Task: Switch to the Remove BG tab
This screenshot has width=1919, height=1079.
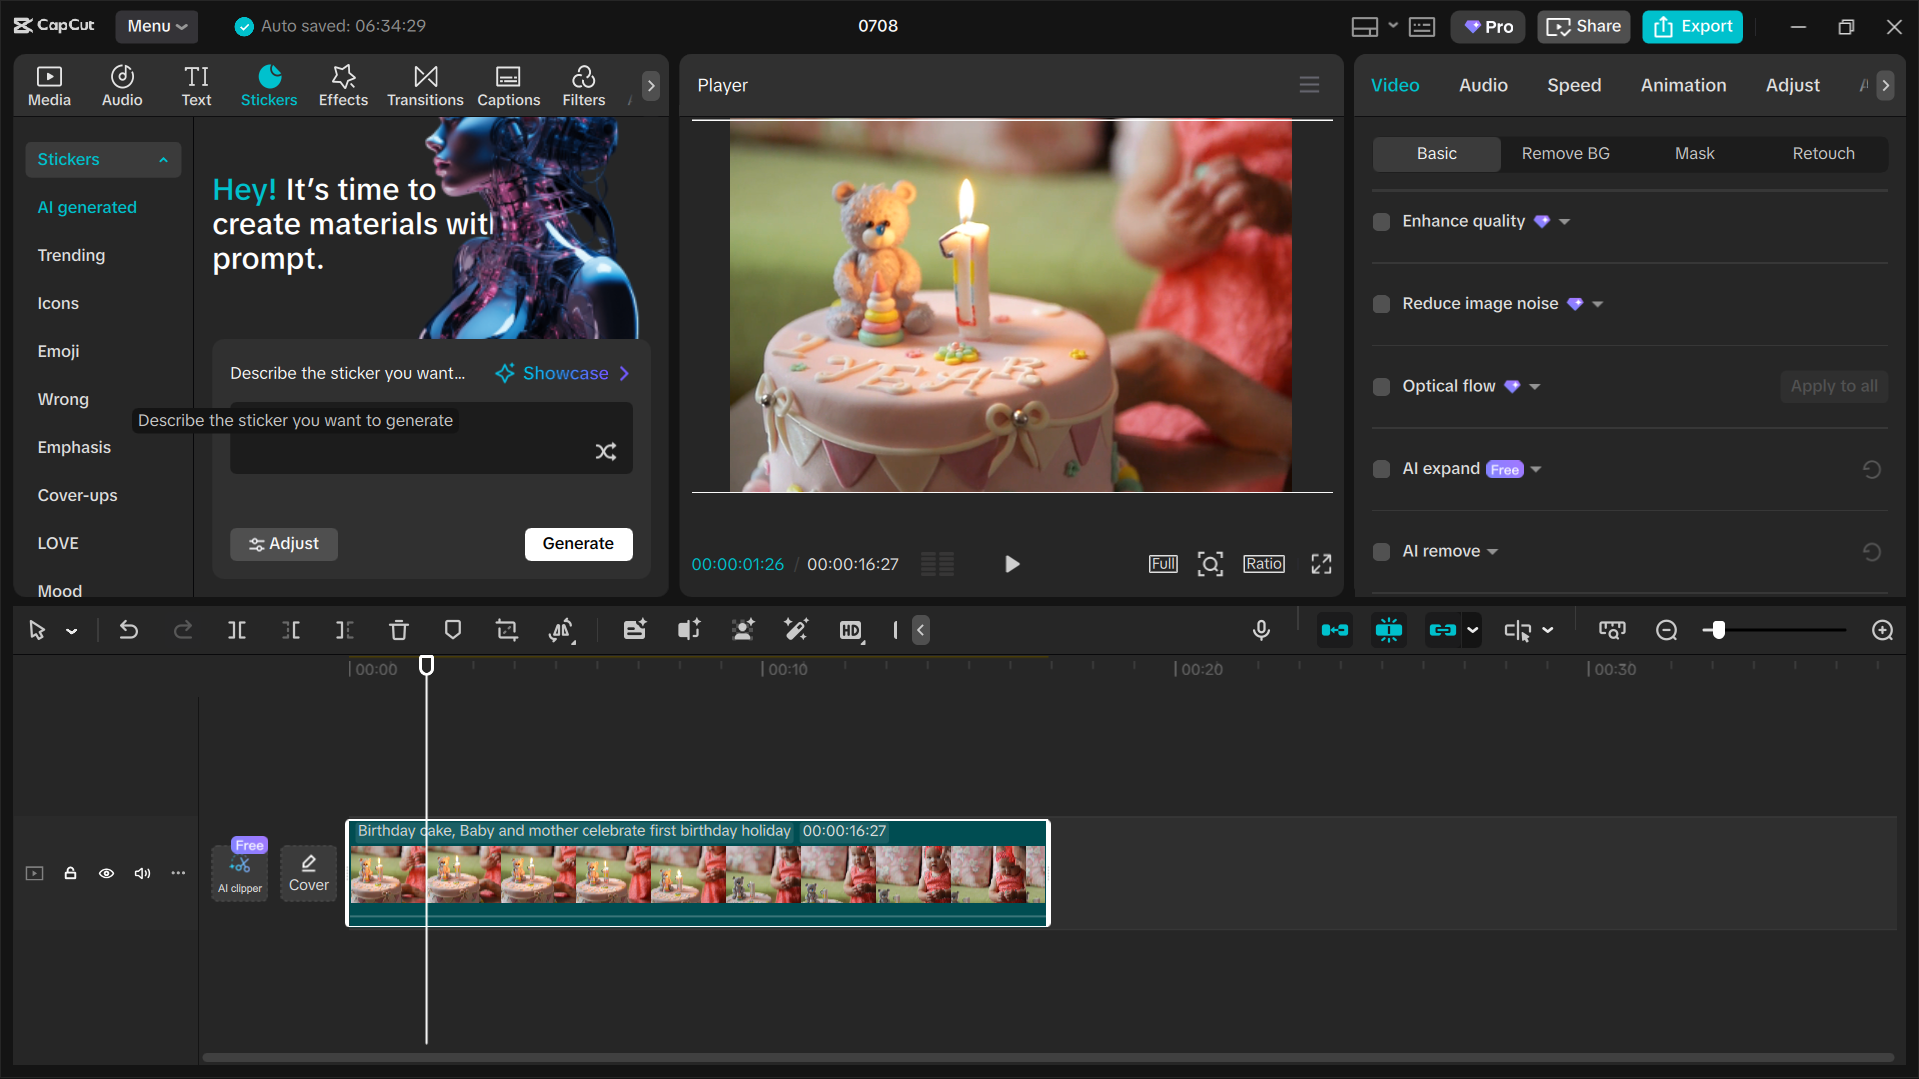Action: click(x=1565, y=153)
